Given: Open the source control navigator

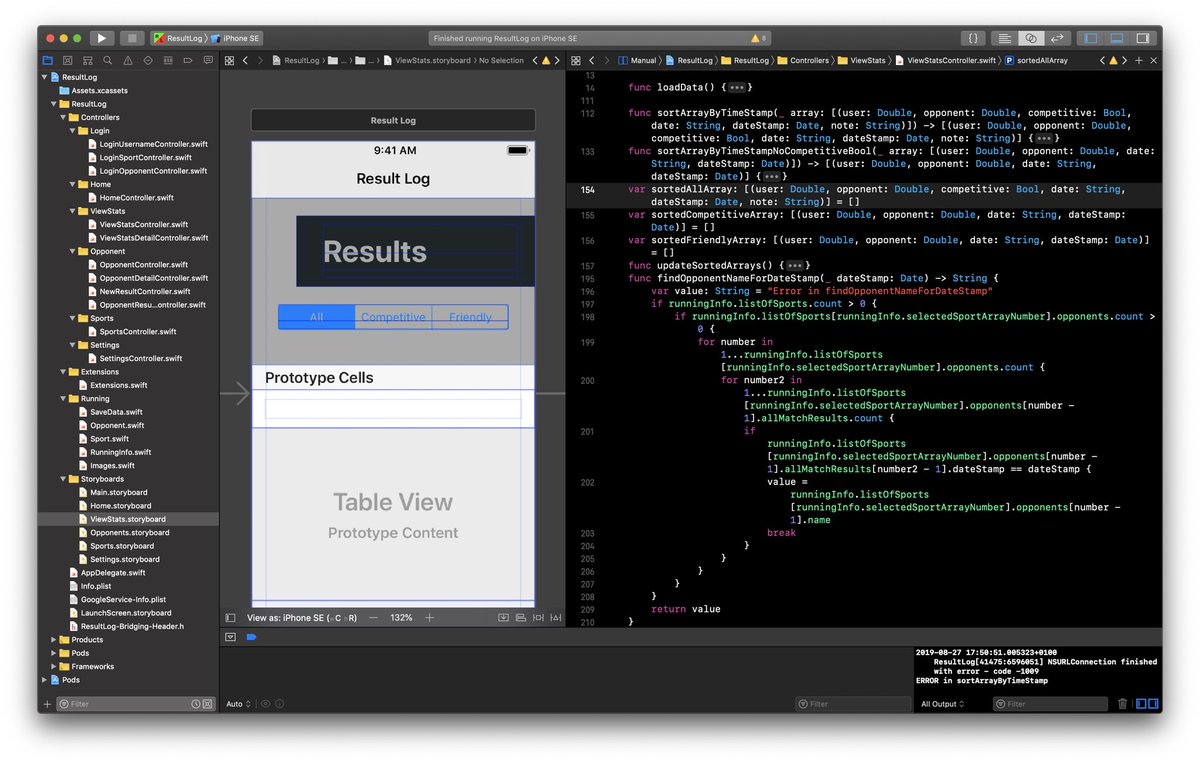Looking at the screenshot, I should click(x=68, y=60).
